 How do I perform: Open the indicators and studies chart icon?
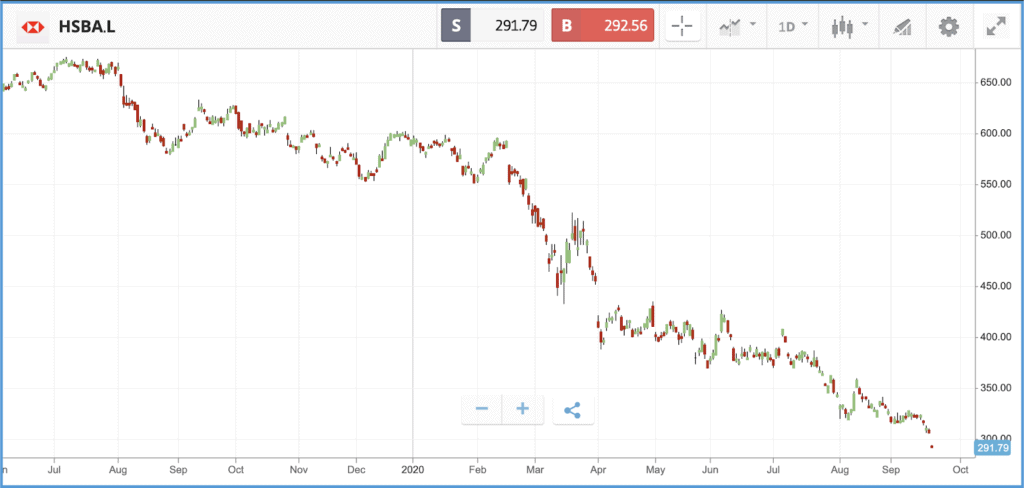tap(729, 27)
